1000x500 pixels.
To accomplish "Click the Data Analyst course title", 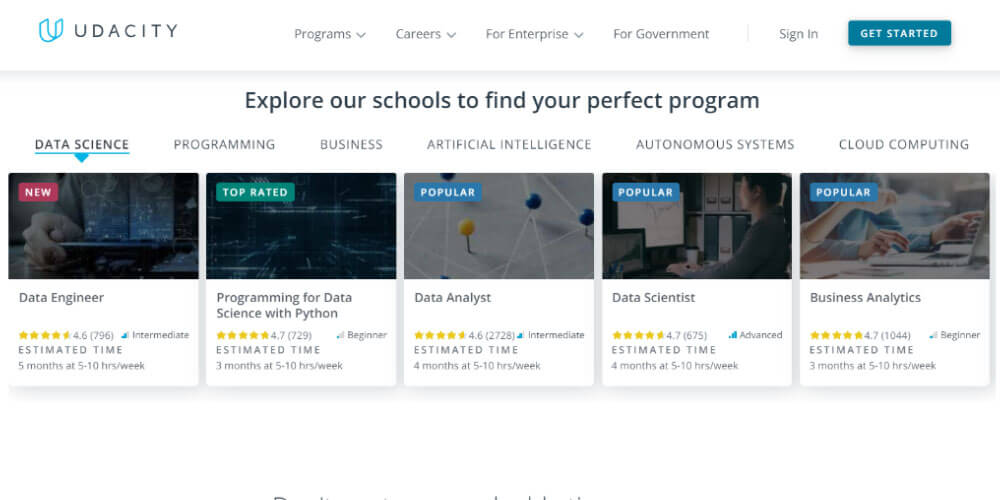I will point(452,297).
